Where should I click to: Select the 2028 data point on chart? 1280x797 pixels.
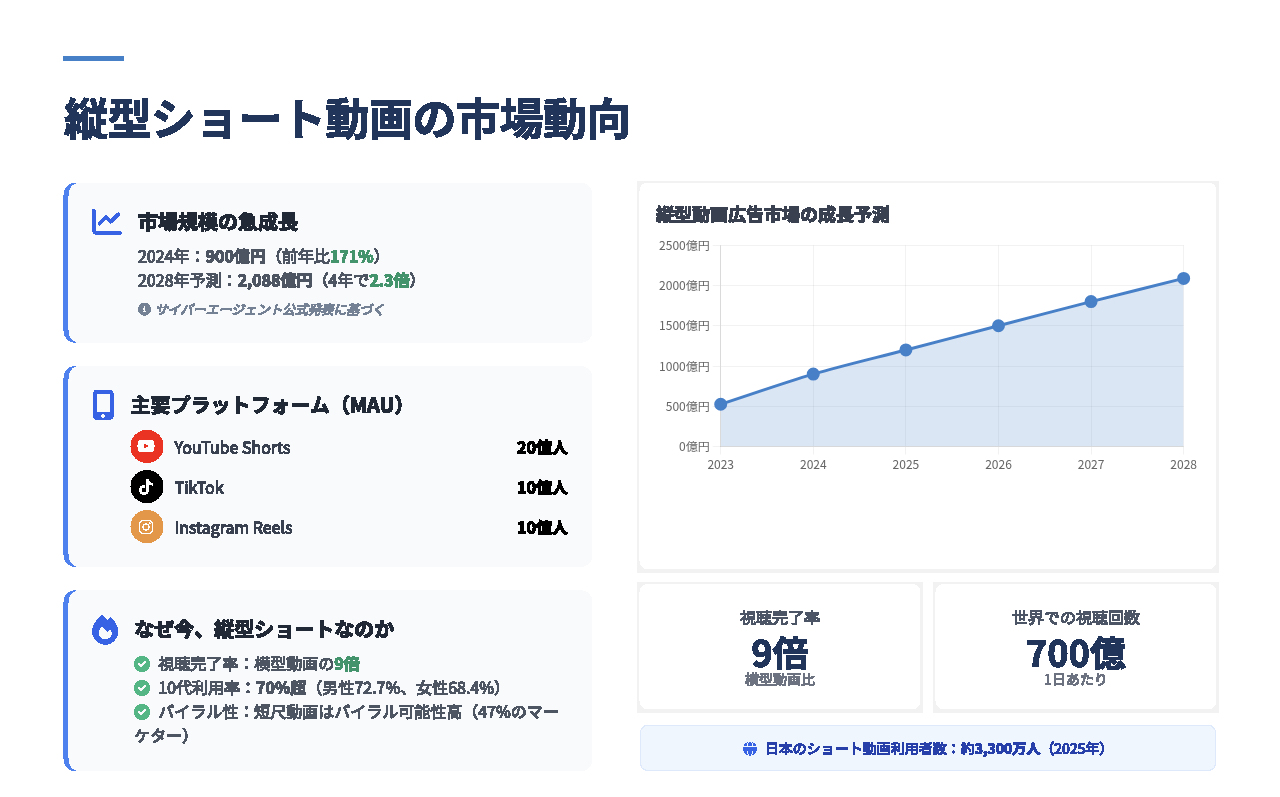coord(1183,278)
